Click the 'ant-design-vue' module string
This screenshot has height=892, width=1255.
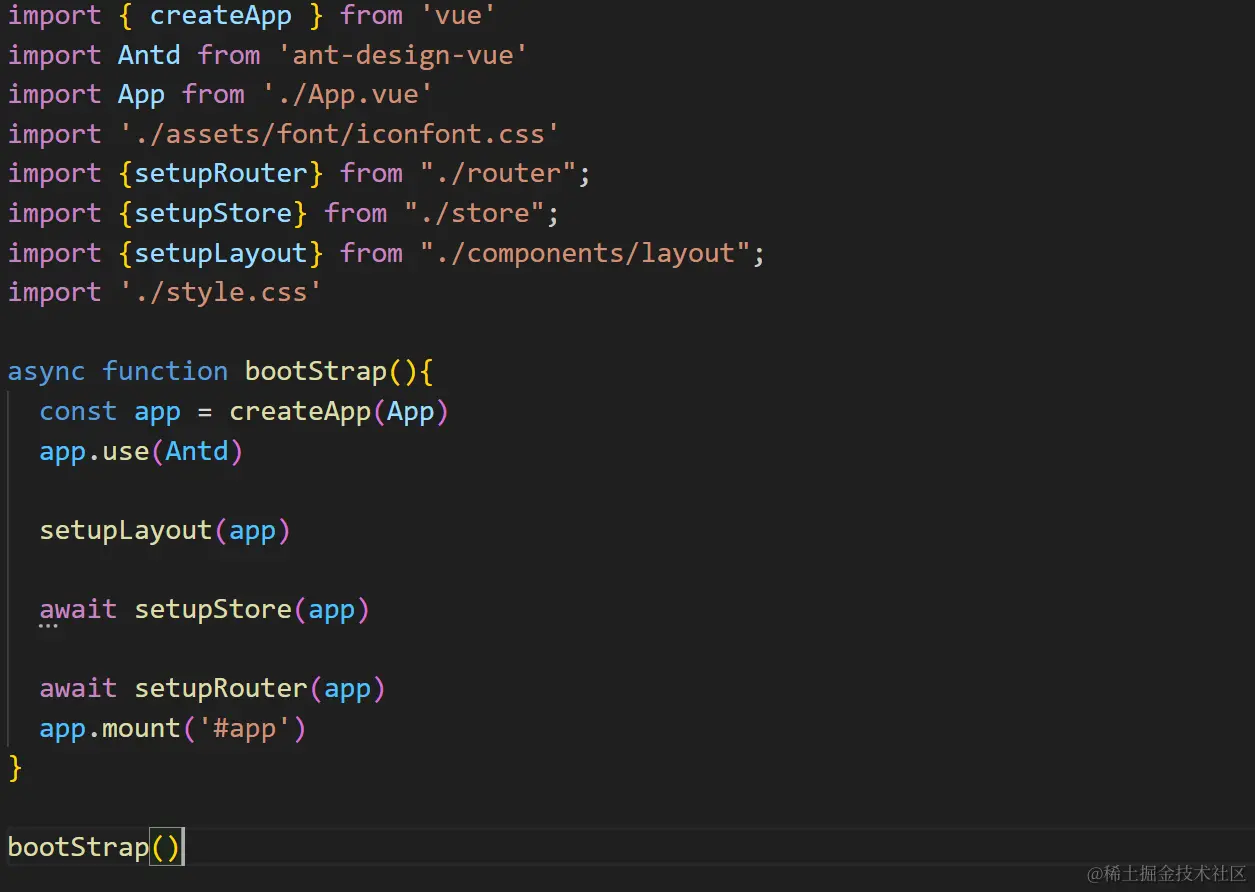[403, 55]
